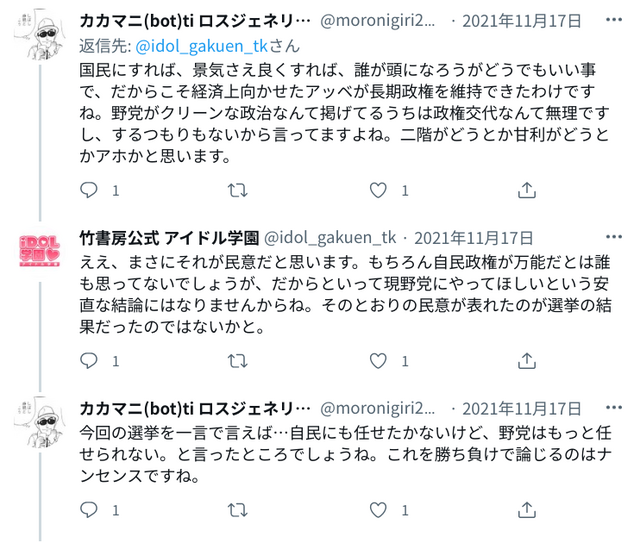Retweet the 竹書房公式 アイドル学園 tweet
Viewport: 640px width, 543px height.
coord(238,361)
